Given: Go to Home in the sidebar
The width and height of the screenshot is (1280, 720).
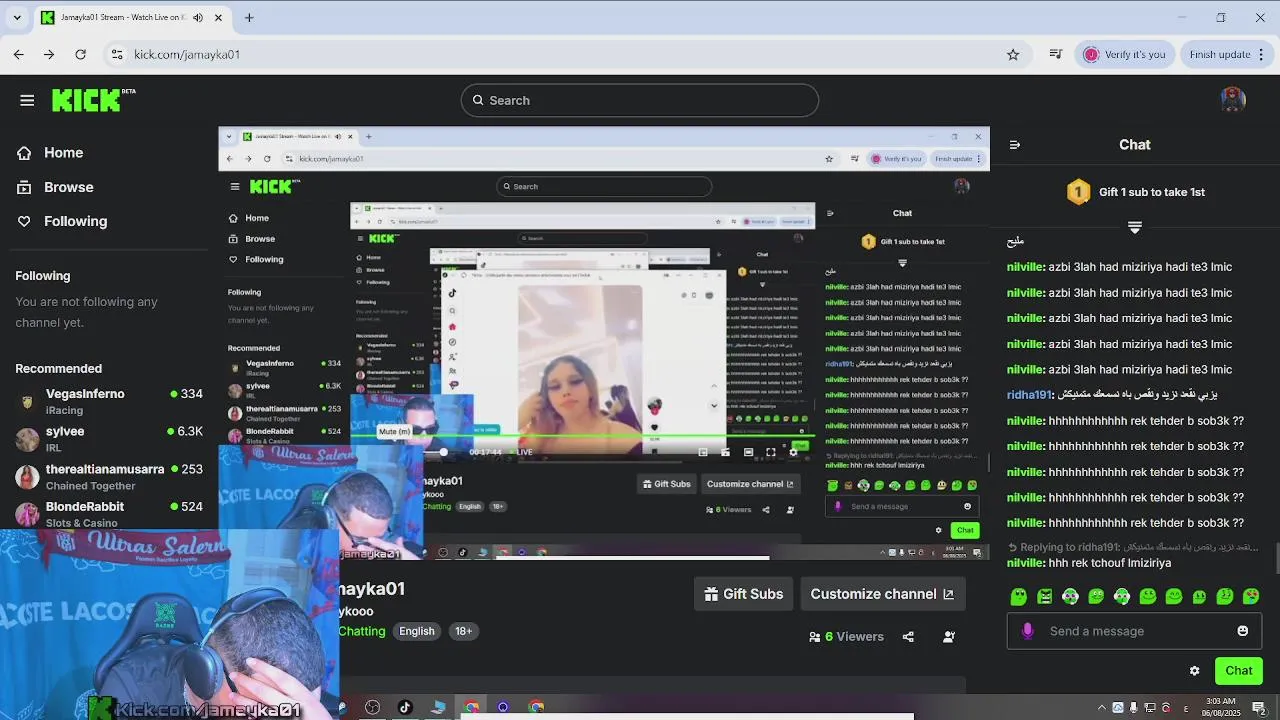Looking at the screenshot, I should 50,153.
